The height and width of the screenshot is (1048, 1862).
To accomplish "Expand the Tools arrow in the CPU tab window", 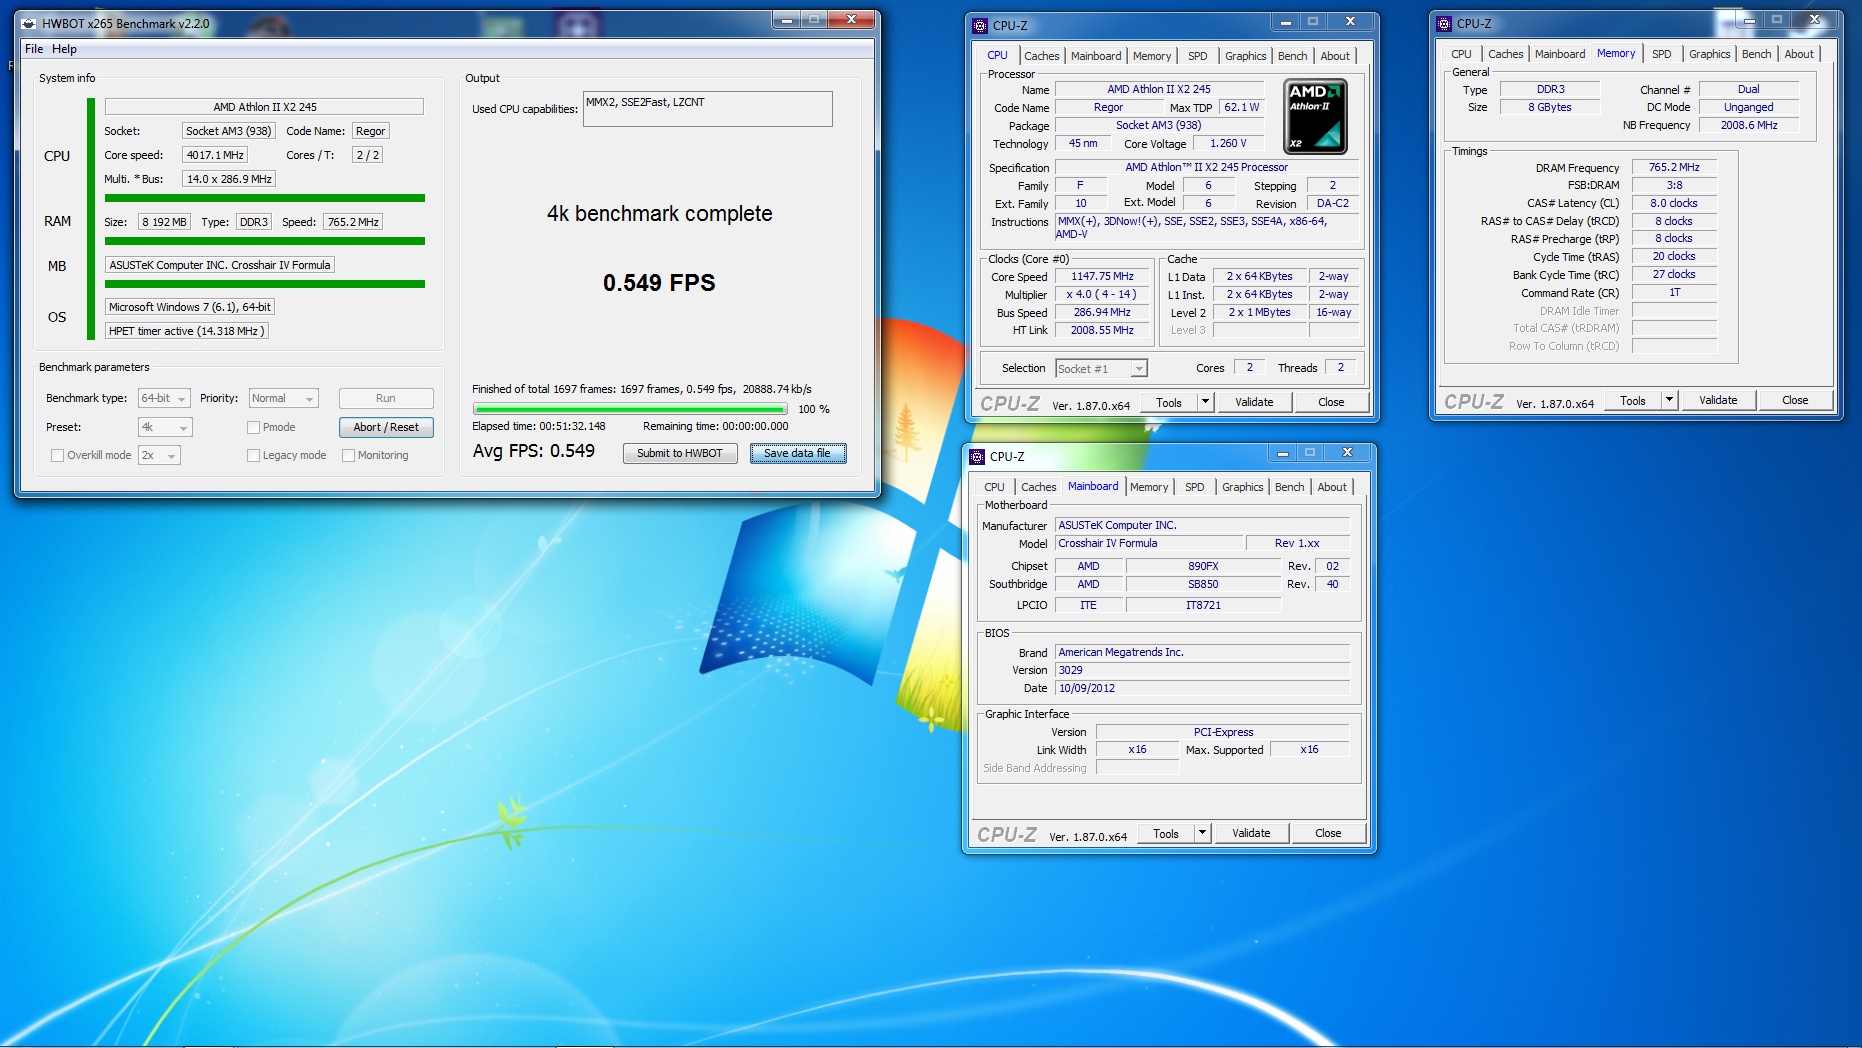I will tap(1205, 402).
